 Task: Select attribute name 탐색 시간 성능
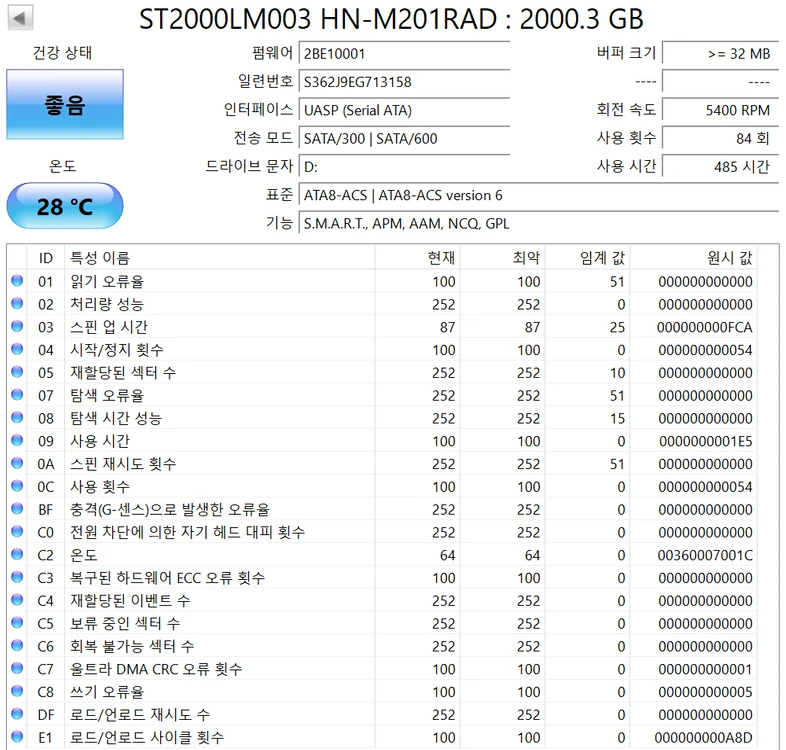116,418
